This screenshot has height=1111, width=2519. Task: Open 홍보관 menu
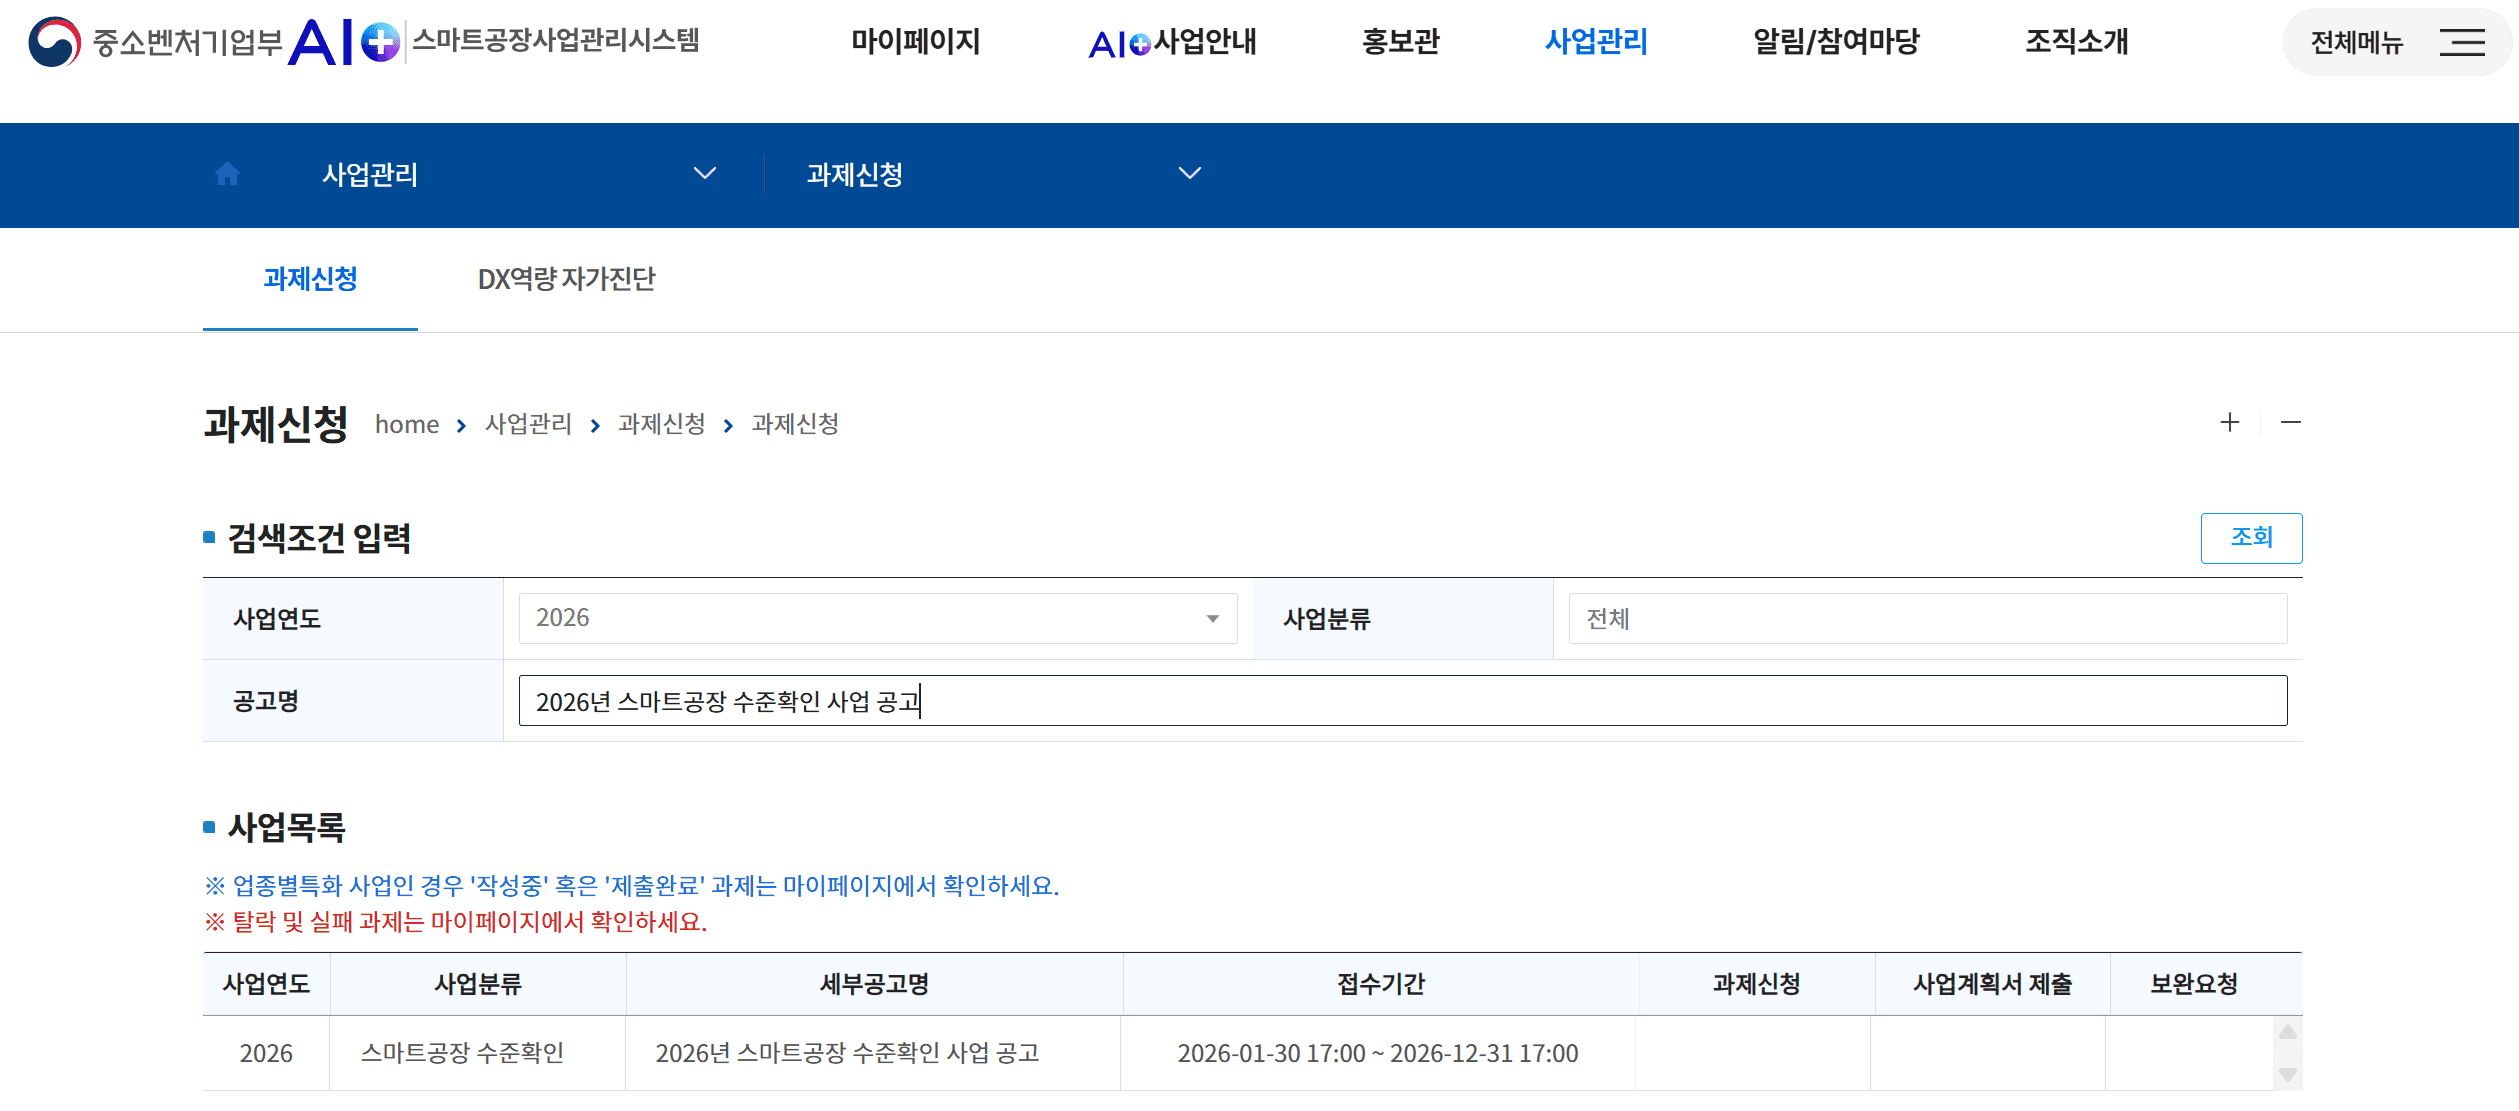(1400, 42)
